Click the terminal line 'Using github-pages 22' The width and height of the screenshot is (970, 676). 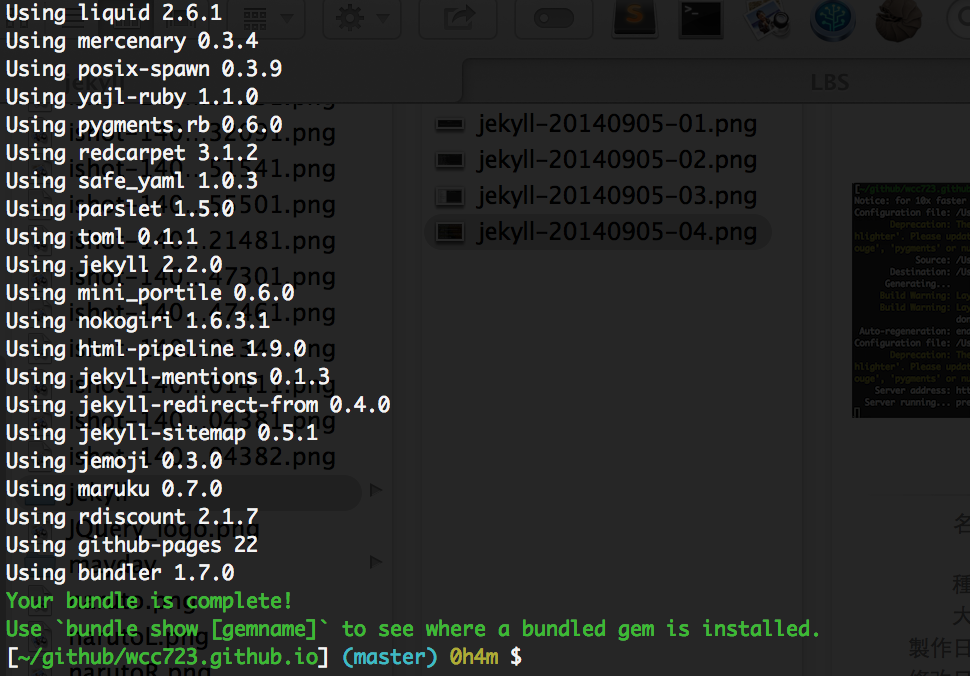click(132, 544)
